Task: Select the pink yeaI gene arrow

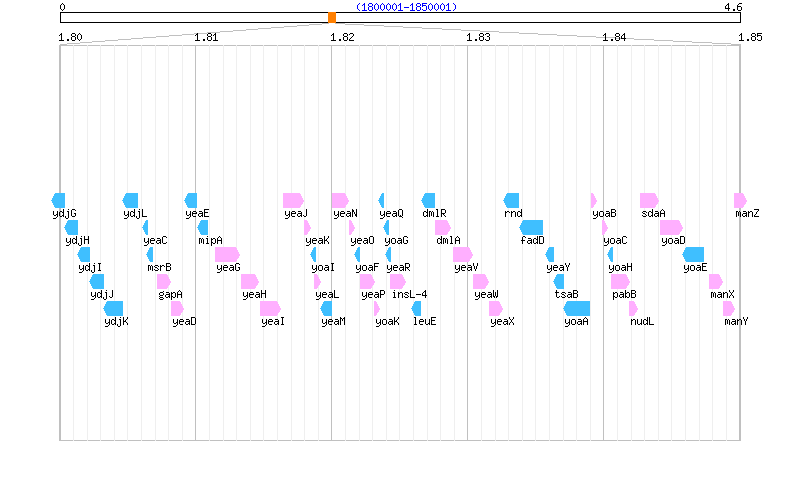Action: pyautogui.click(x=270, y=308)
